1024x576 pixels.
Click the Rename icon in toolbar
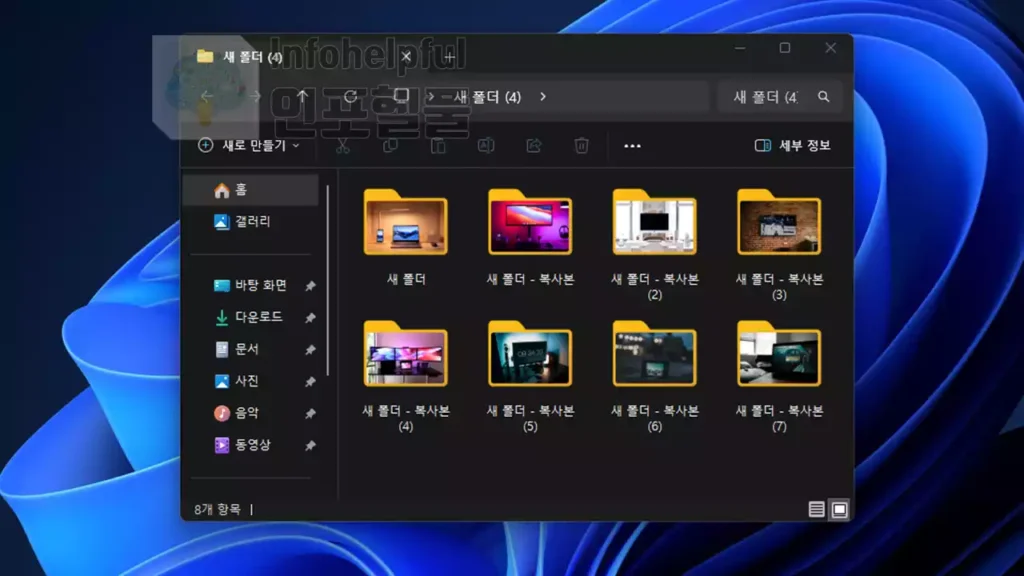pos(486,146)
